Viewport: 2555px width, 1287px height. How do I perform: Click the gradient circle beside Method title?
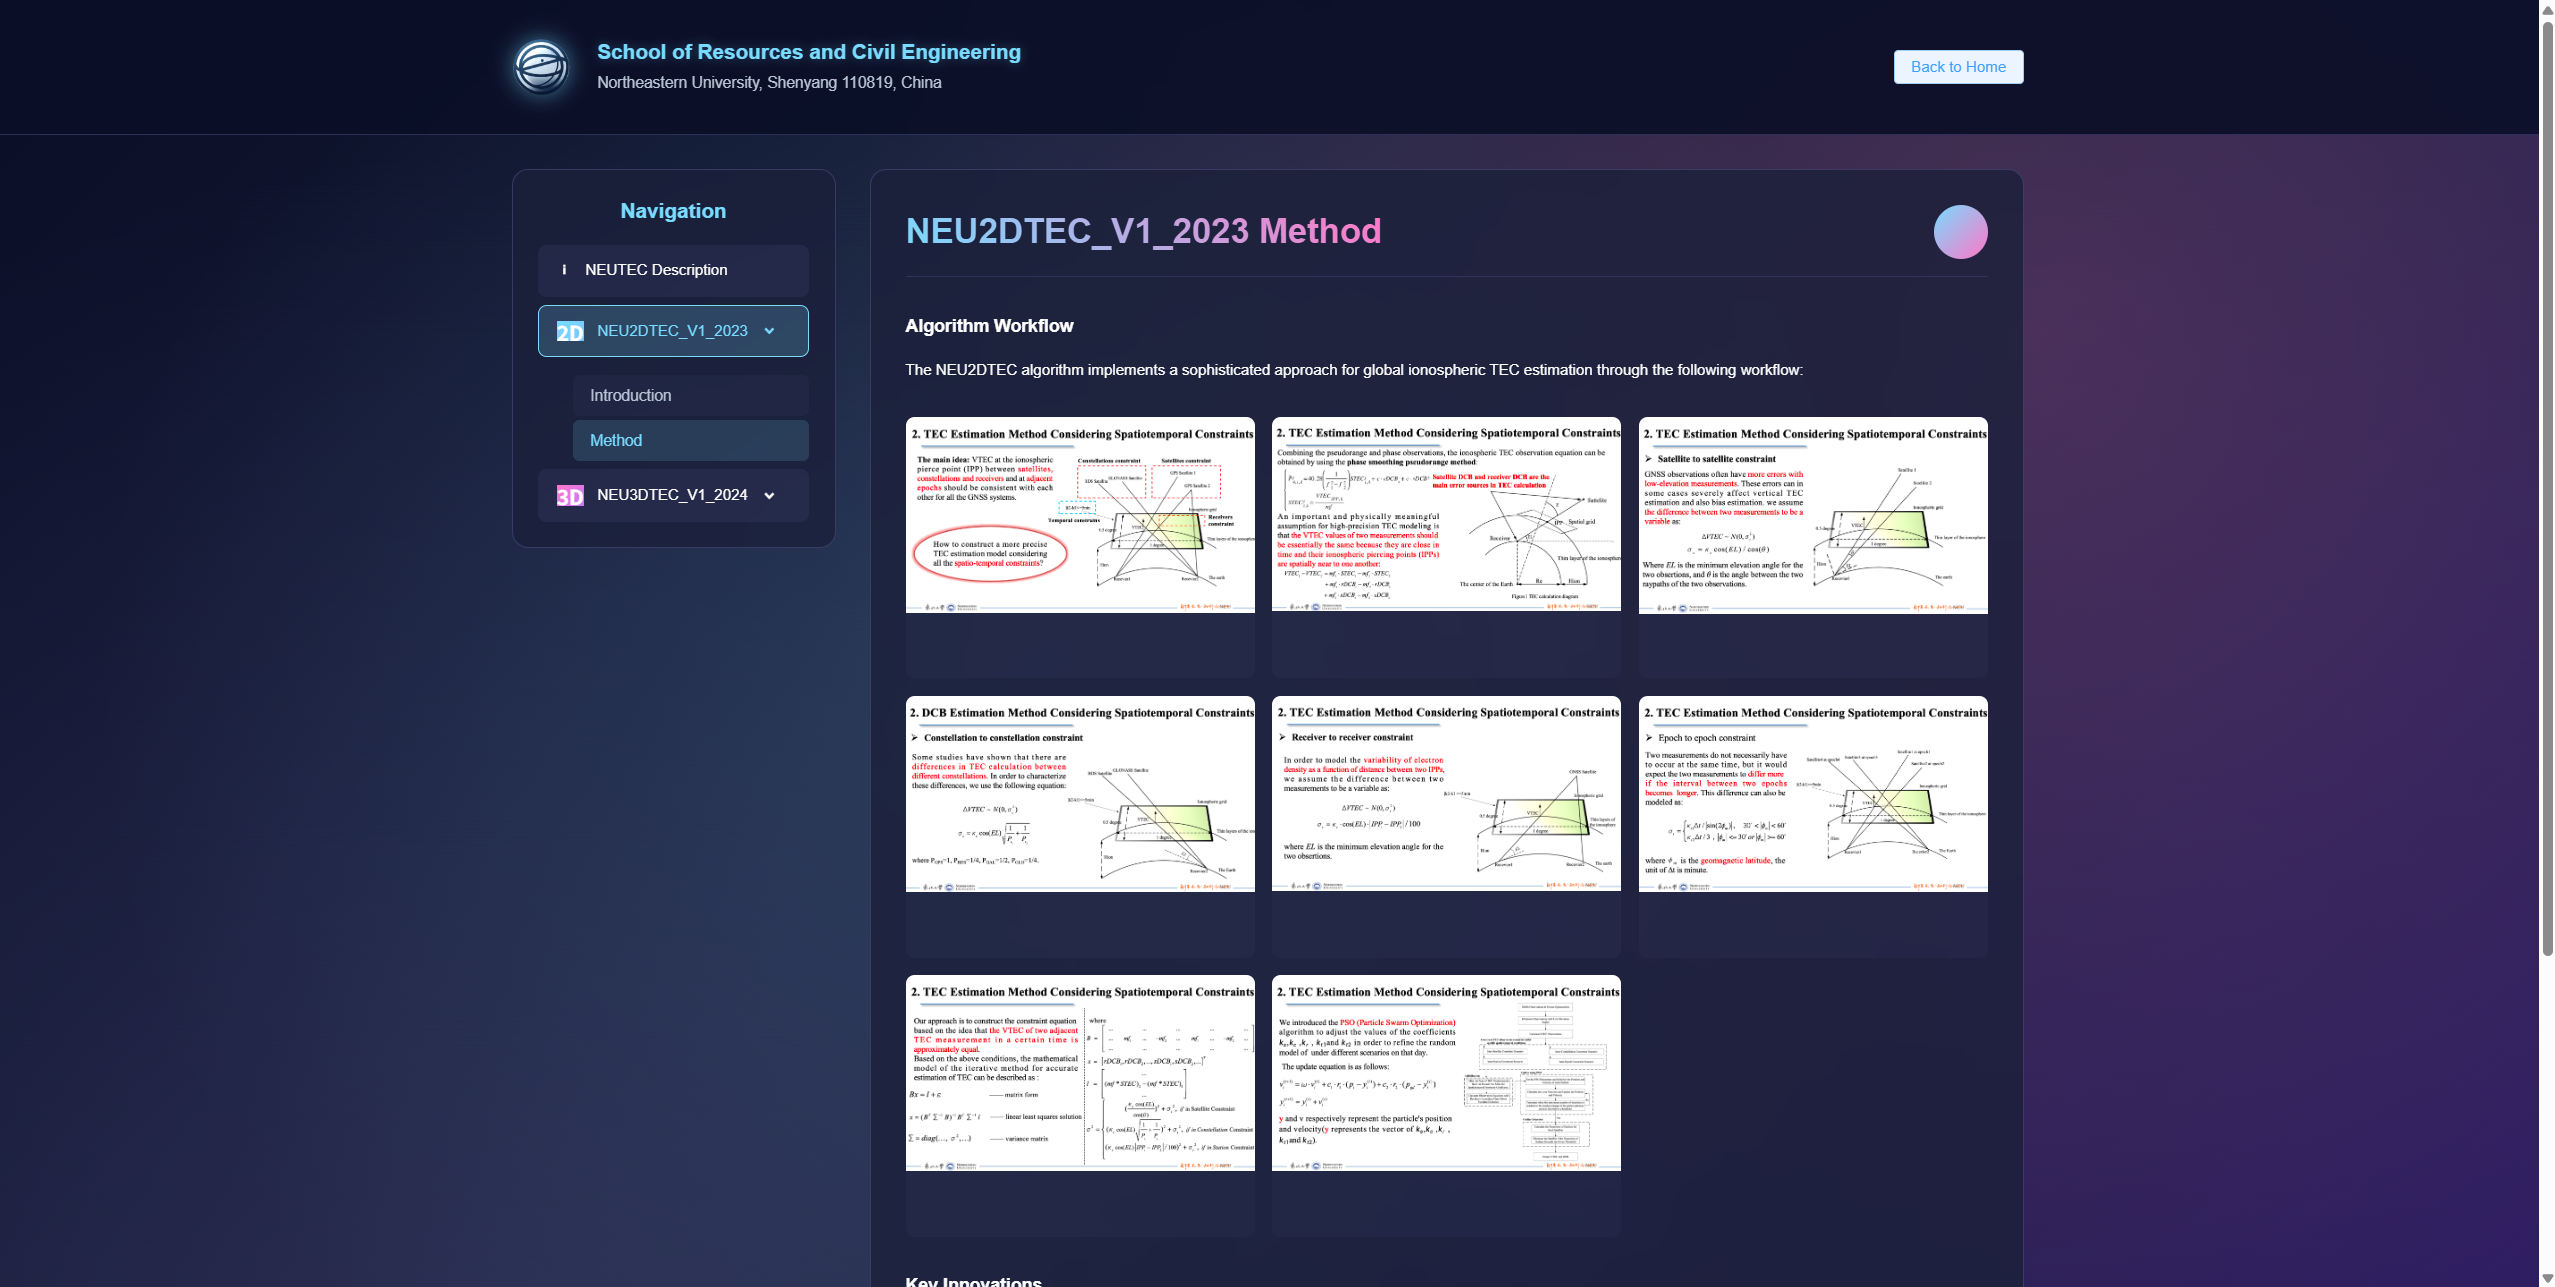click(1959, 232)
